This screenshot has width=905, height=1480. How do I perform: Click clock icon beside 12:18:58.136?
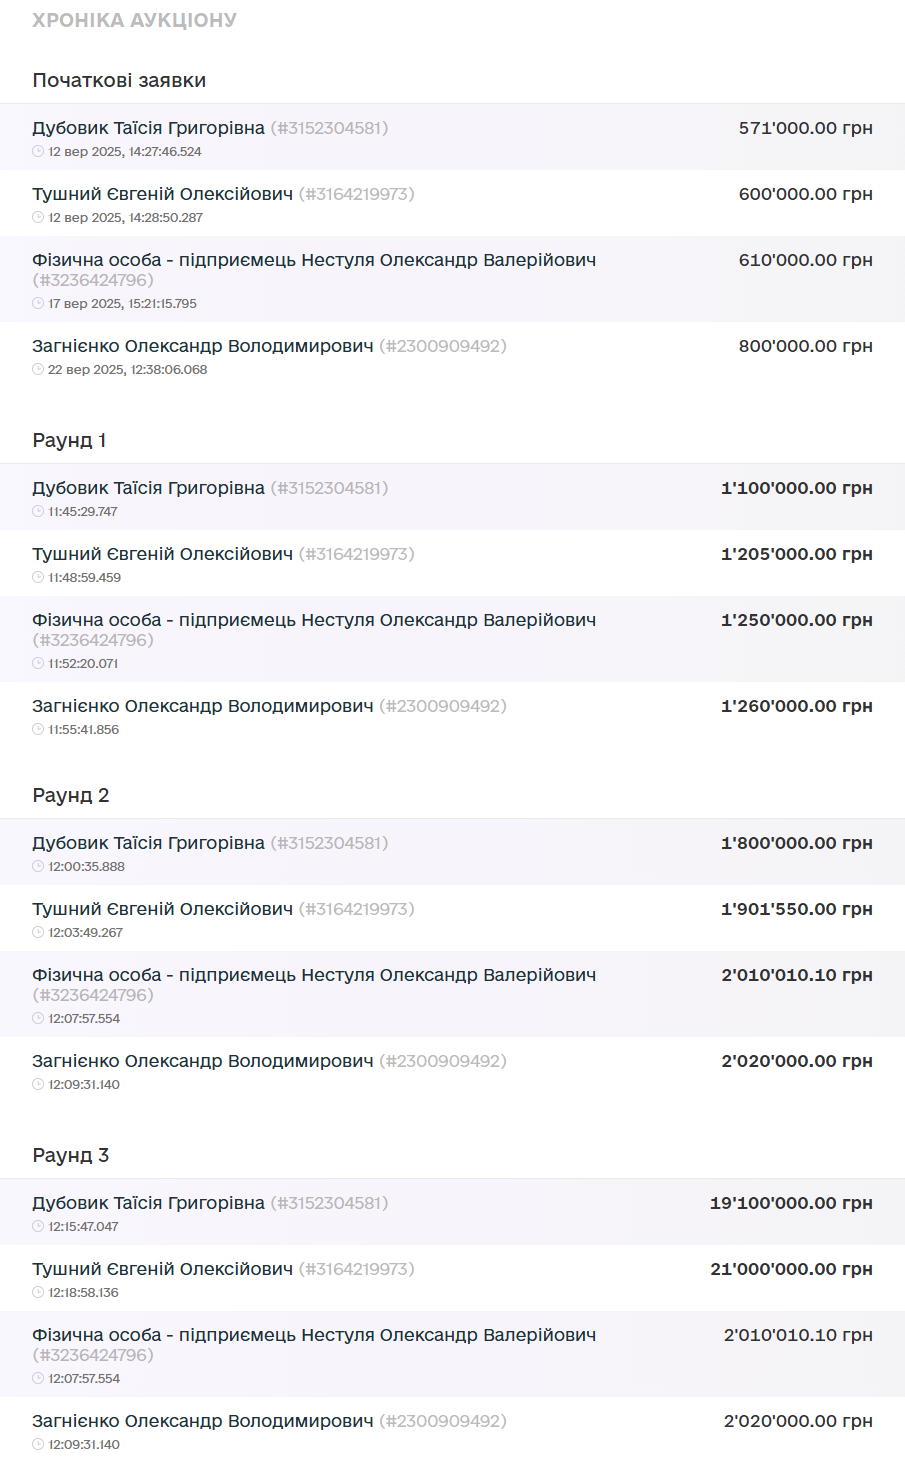38,1293
